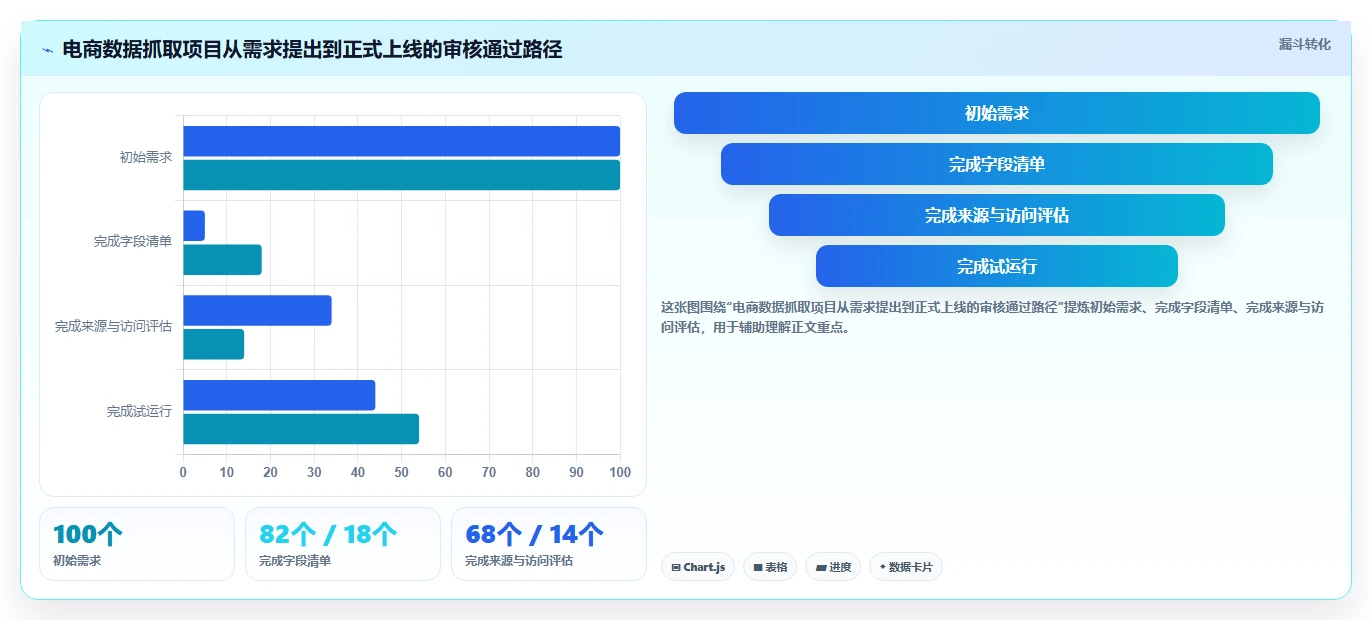The width and height of the screenshot is (1372, 620).
Task: Open the 100个 初始需求 data card
Action: point(137,544)
